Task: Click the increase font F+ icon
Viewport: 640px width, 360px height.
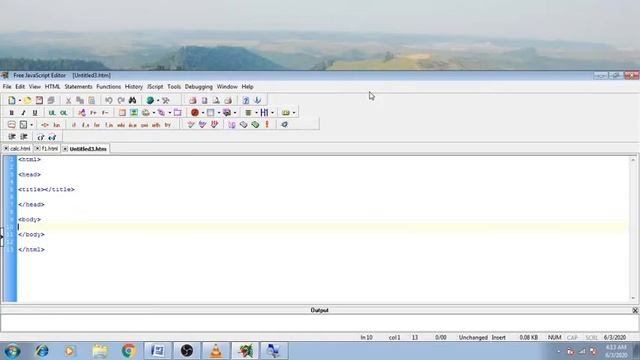Action: [x=93, y=113]
